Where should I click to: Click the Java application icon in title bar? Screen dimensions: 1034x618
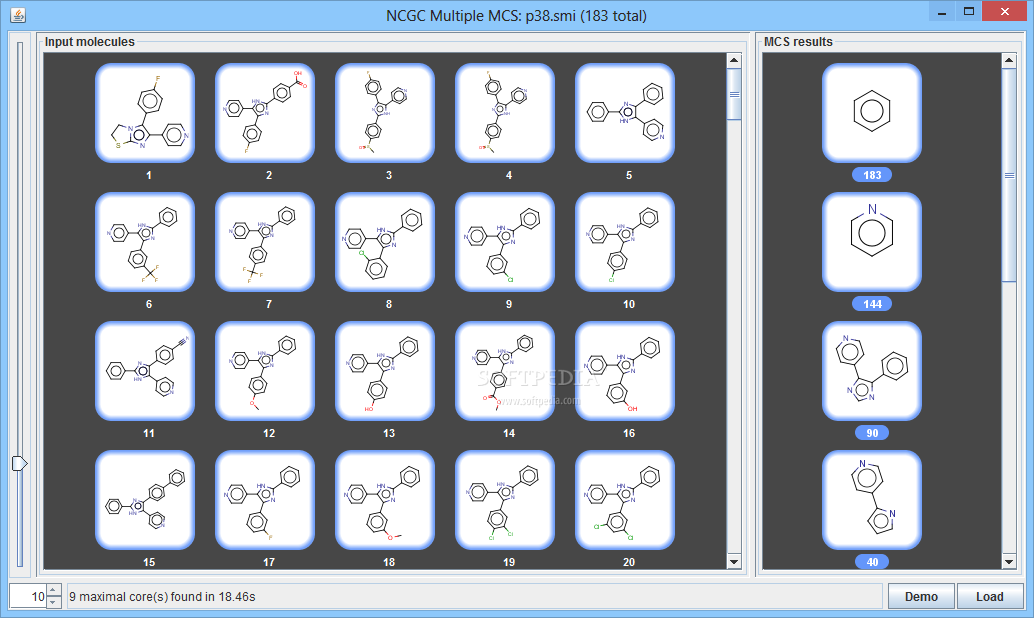pyautogui.click(x=18, y=15)
